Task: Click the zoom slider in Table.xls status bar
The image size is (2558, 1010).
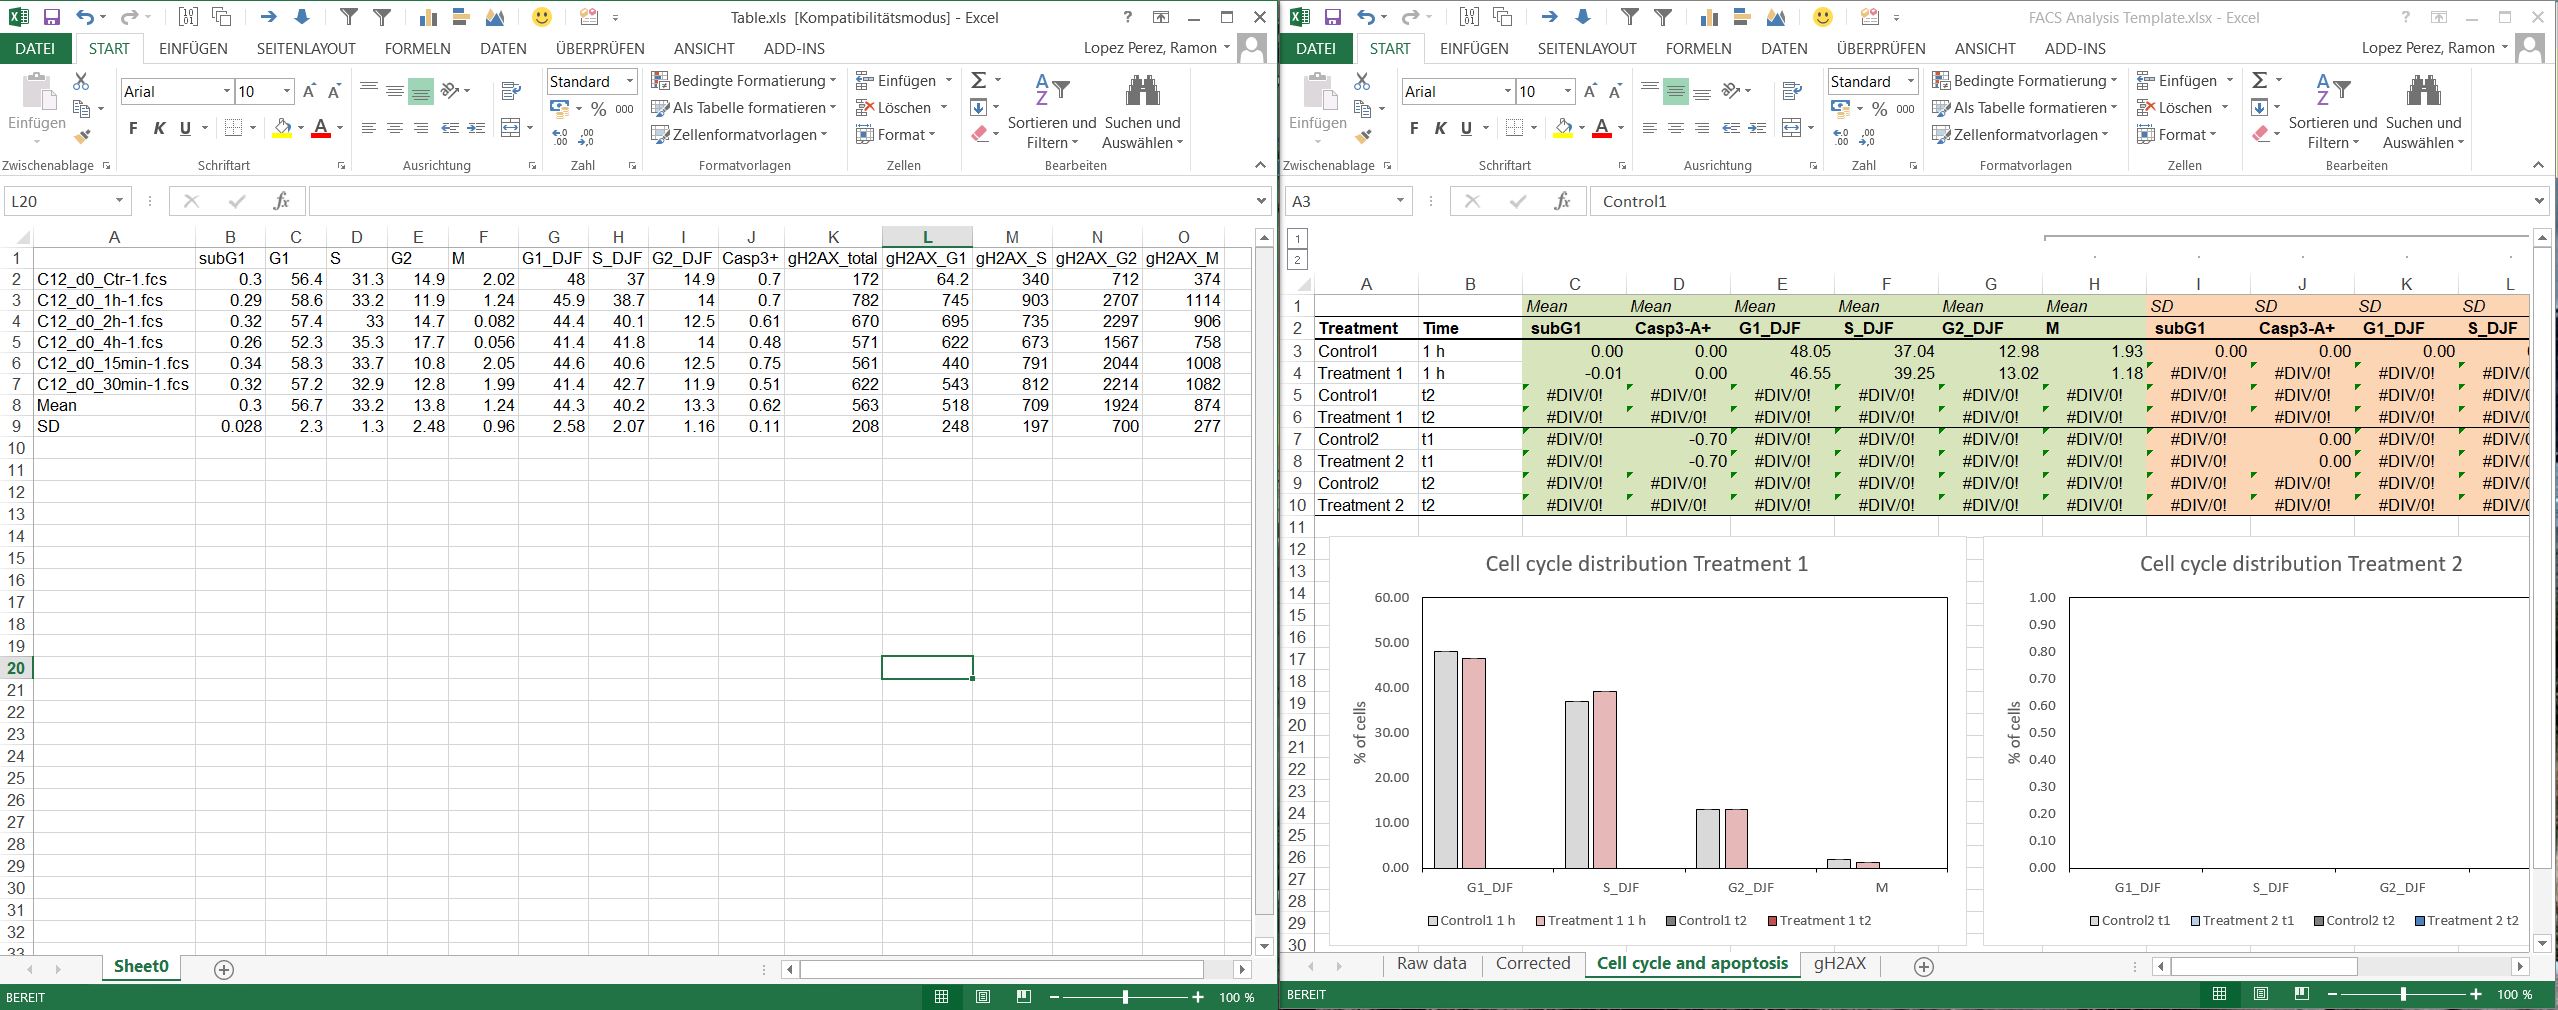Action: point(1125,997)
